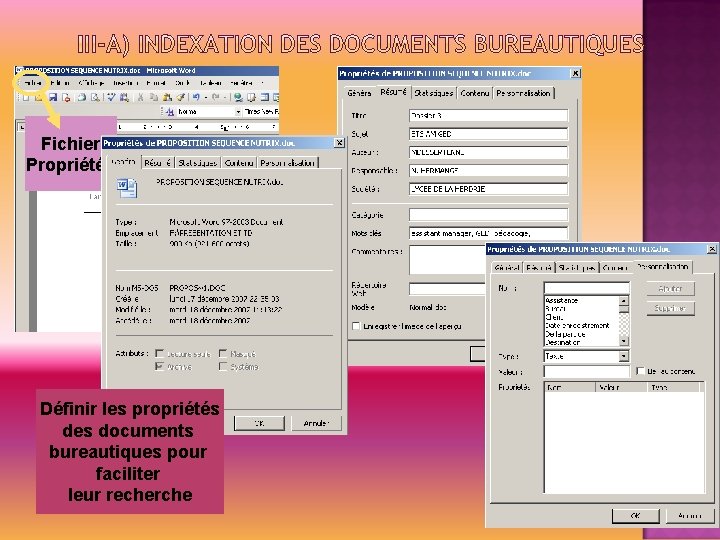Open the Fenêtre menu
This screenshot has width=720, height=540.
pos(242,83)
